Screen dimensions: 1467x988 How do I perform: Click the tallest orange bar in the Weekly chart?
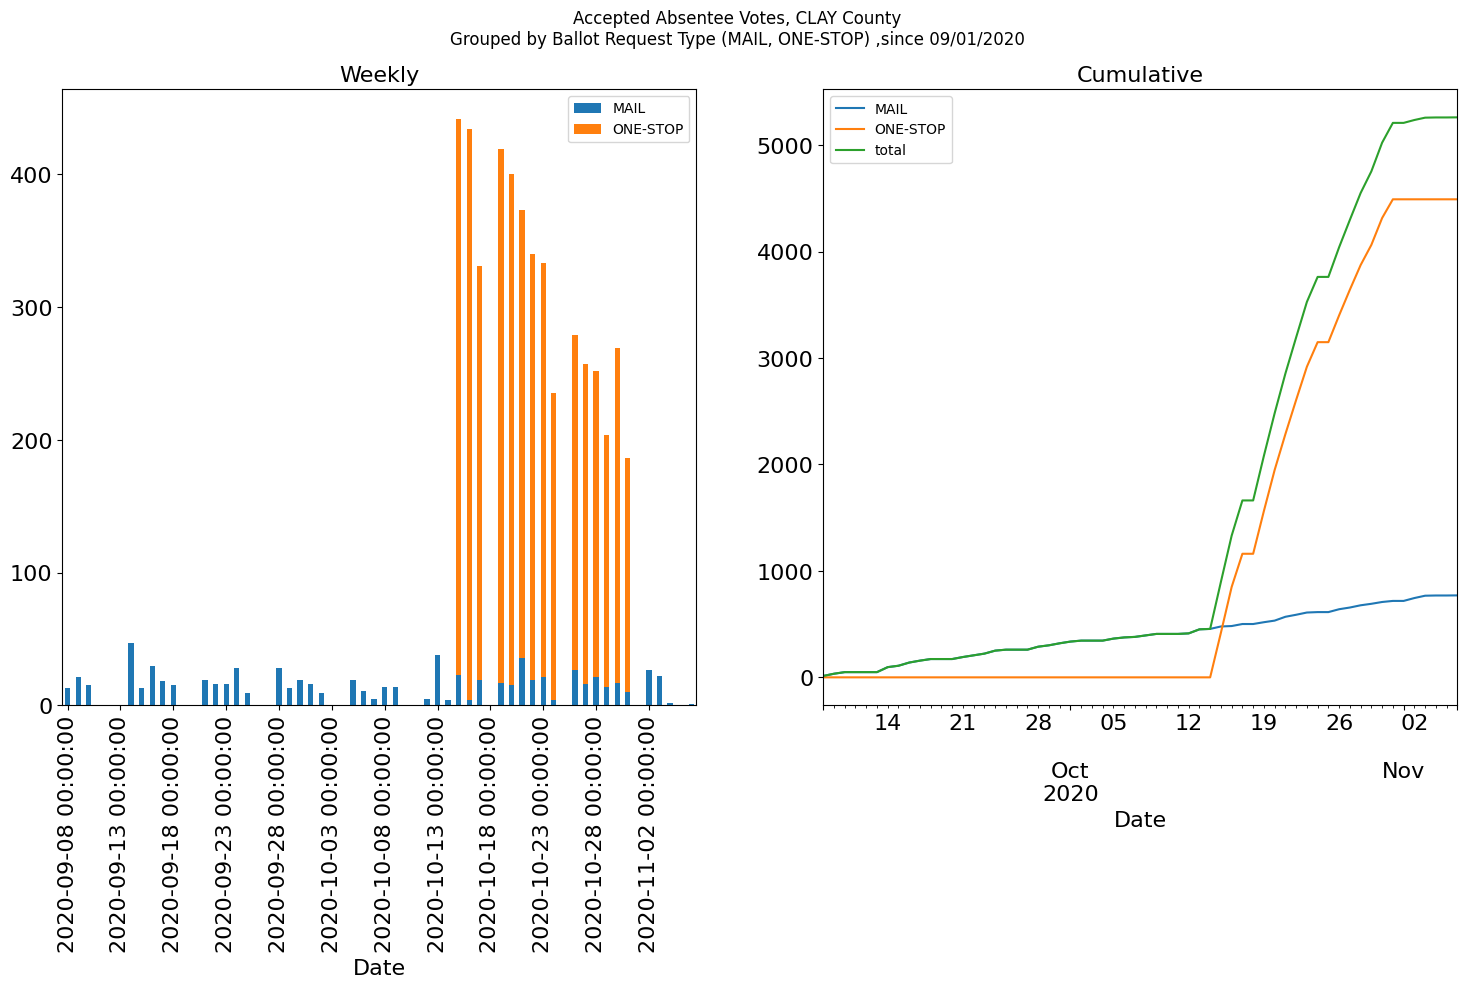pos(458,397)
